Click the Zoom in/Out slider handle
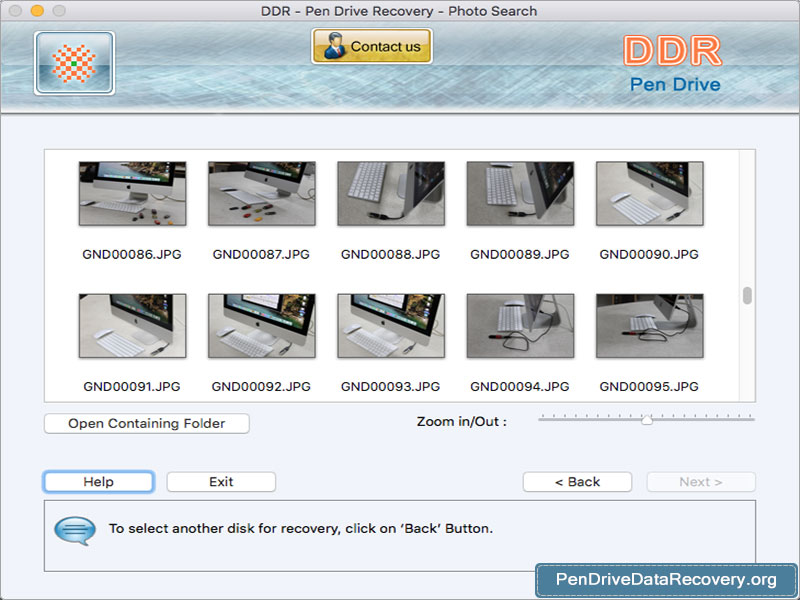Screen dimensions: 800x600 [647, 420]
